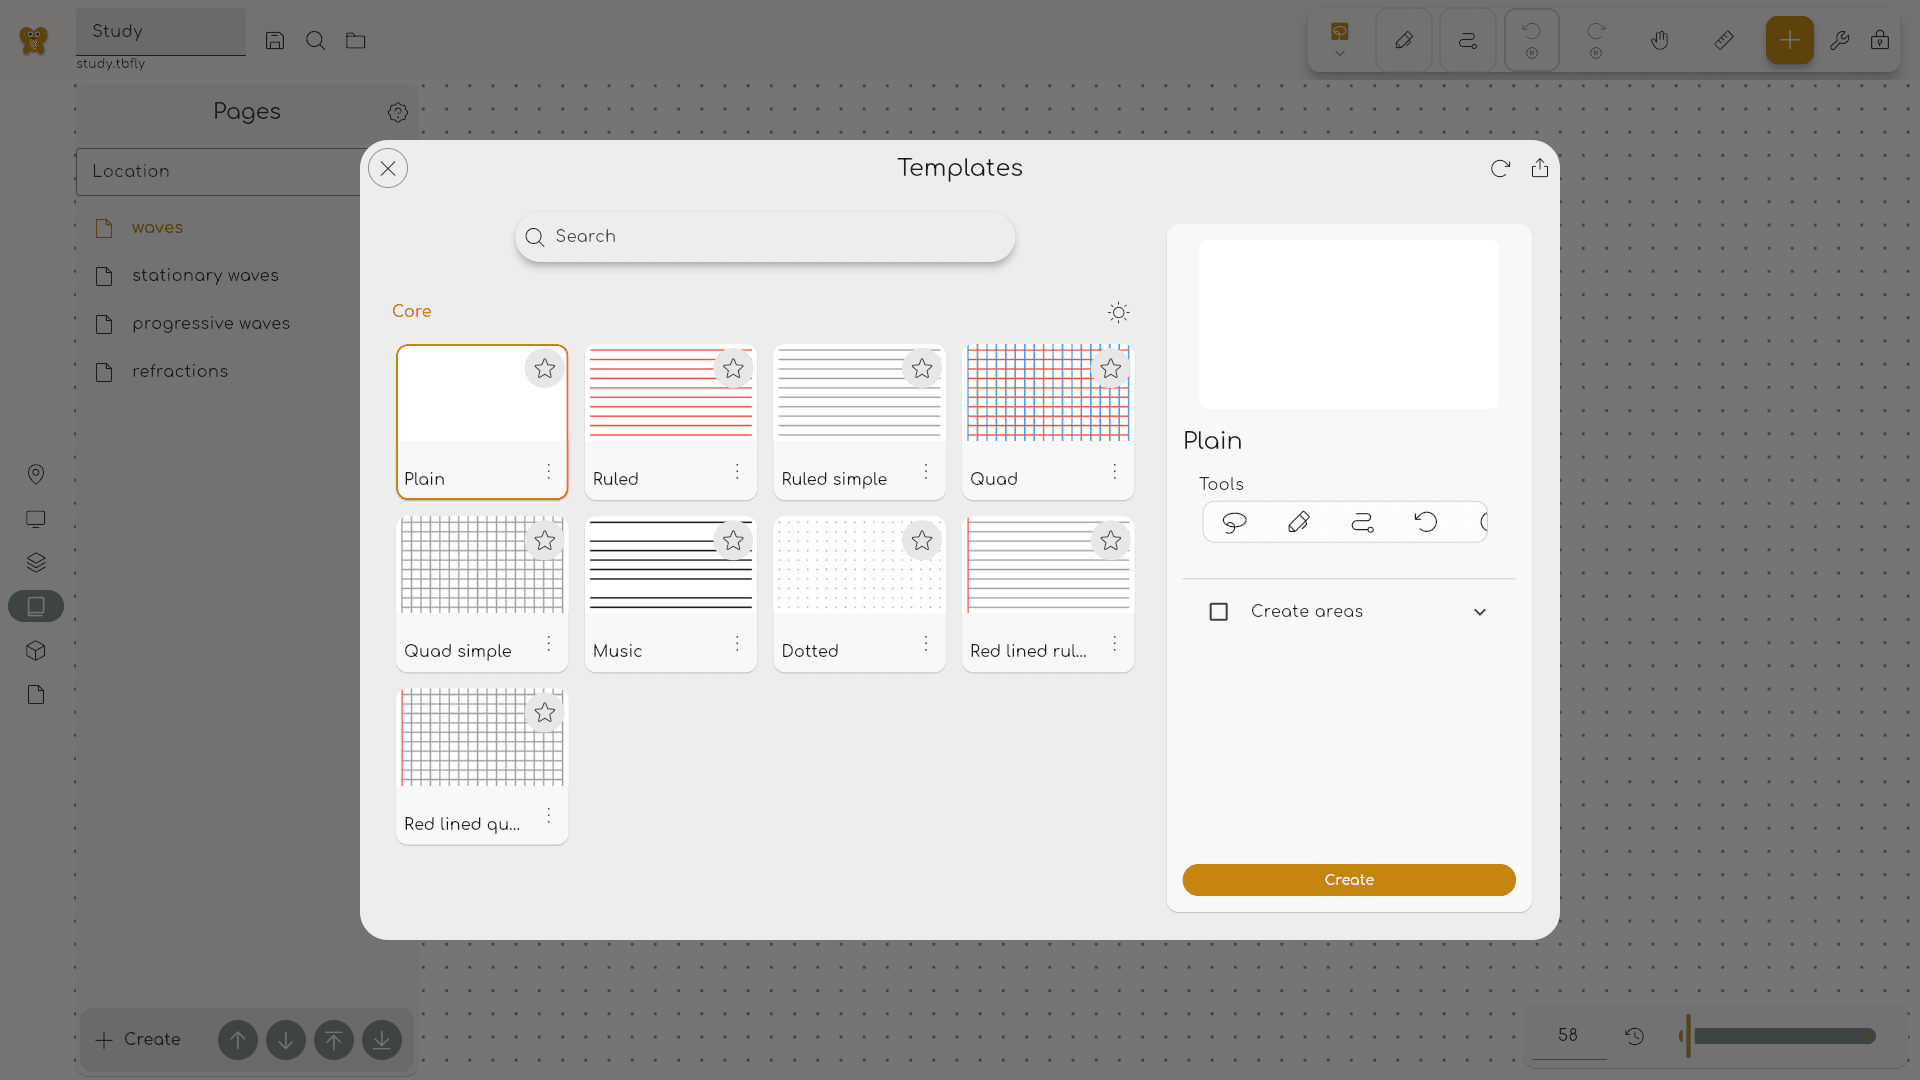The width and height of the screenshot is (1920, 1080).
Task: Open the presentation screen sidebar icon
Action: [36, 519]
